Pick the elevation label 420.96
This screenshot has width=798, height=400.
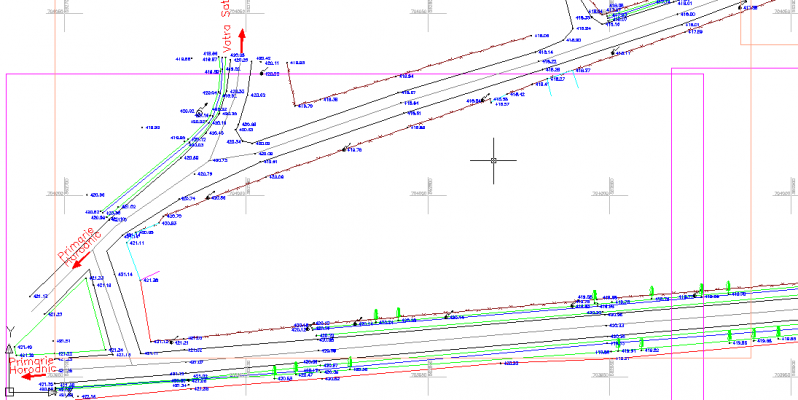click(97, 195)
